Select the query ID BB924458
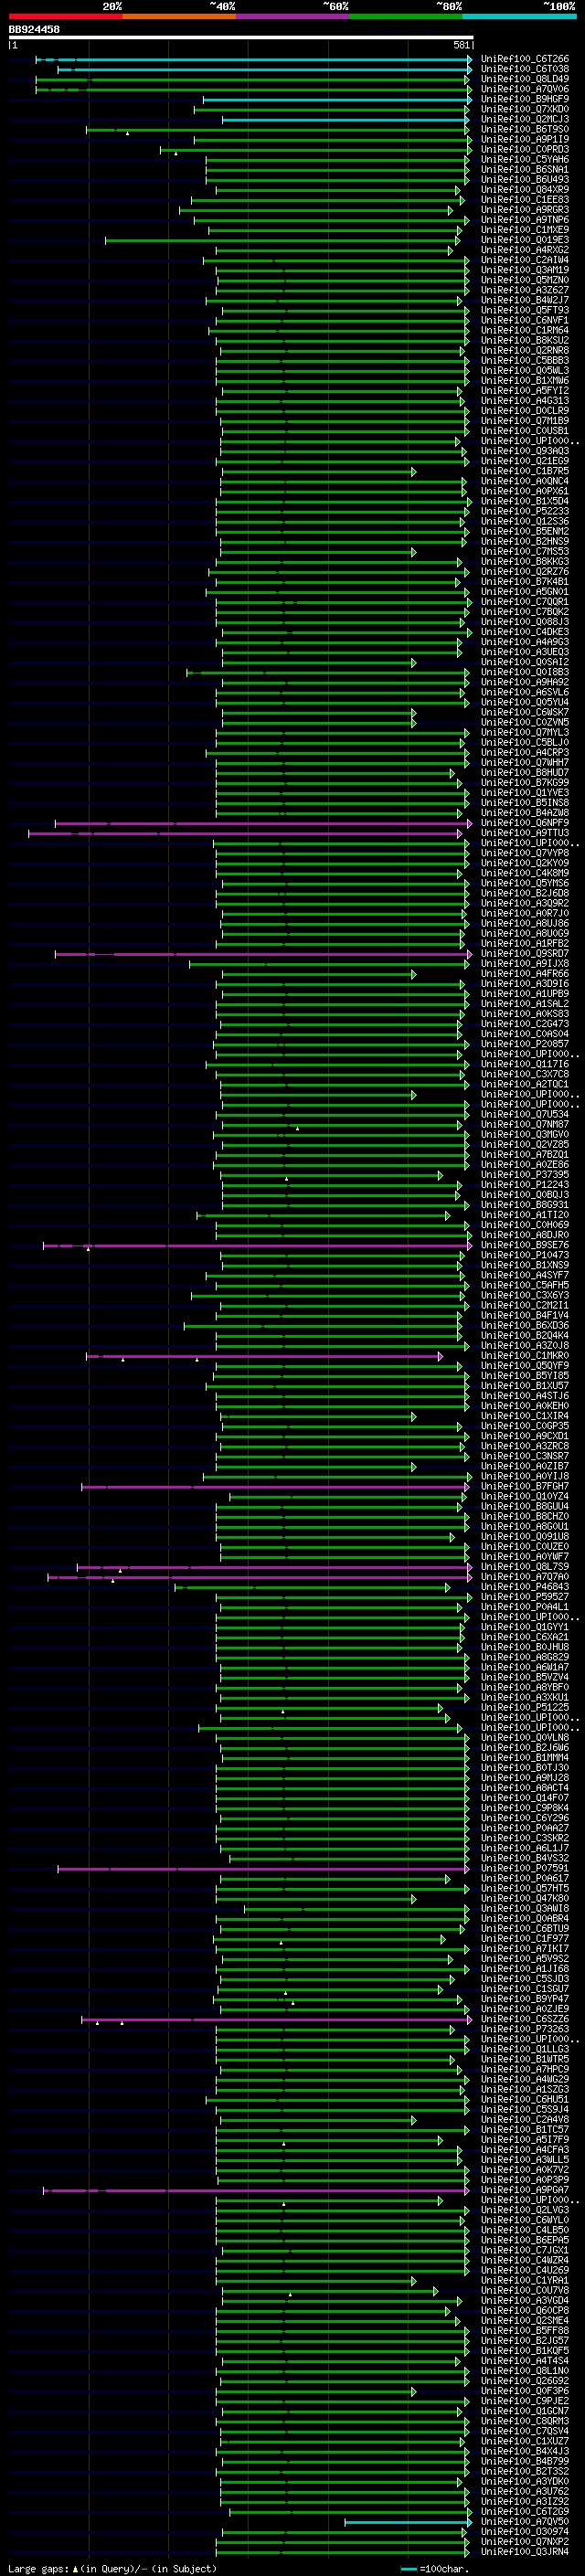585x2576 pixels. [x=34, y=29]
